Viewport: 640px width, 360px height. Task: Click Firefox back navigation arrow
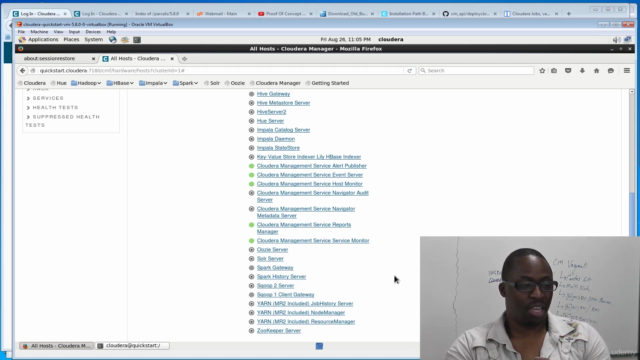[x=22, y=71]
